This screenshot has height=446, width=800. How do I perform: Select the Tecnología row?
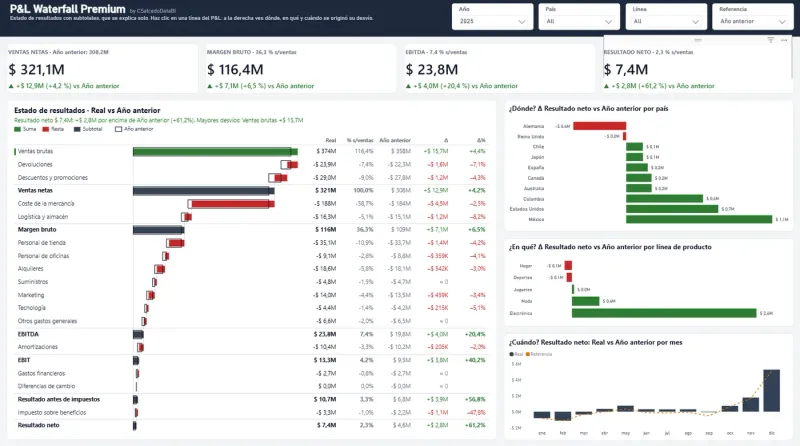pos(250,308)
